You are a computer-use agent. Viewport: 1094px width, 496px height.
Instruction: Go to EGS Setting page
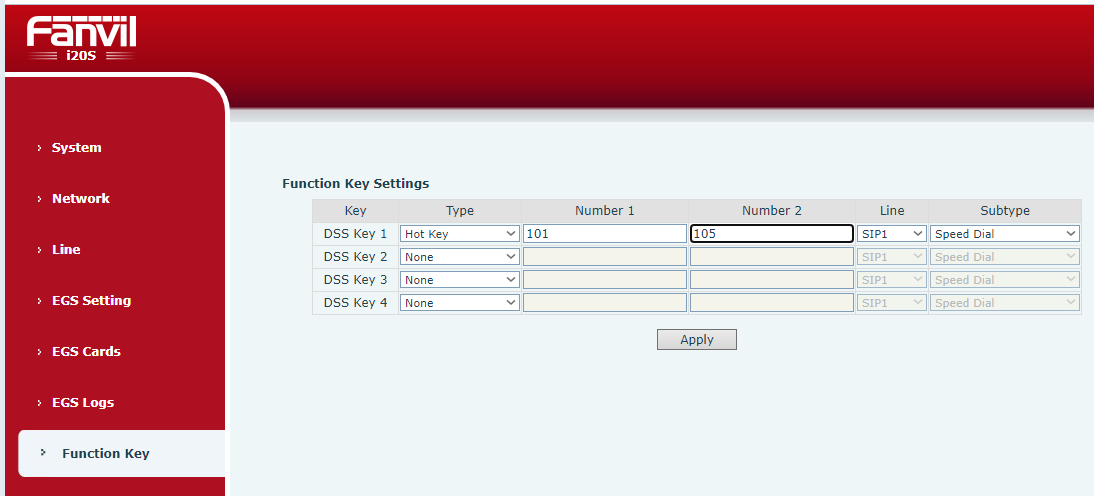91,301
